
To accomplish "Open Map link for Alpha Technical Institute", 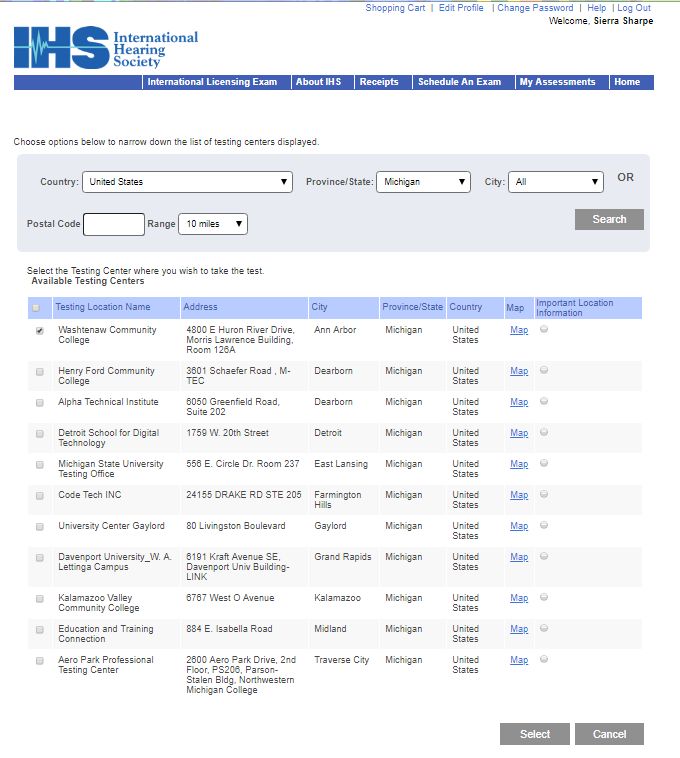I will pyautogui.click(x=519, y=402).
